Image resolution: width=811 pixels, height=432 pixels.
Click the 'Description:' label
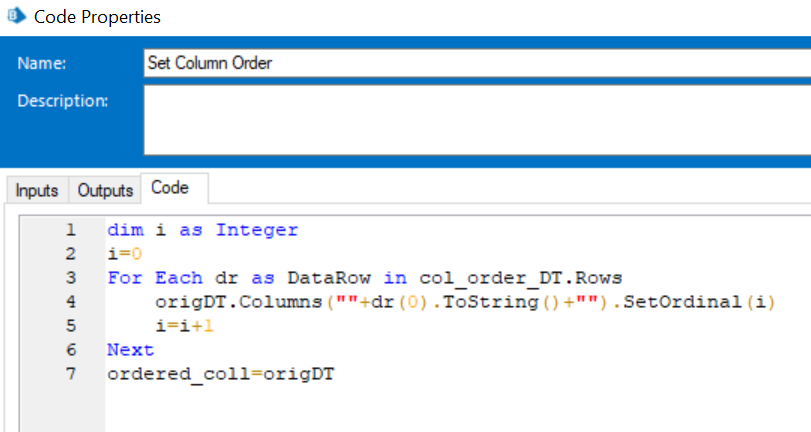pos(63,100)
